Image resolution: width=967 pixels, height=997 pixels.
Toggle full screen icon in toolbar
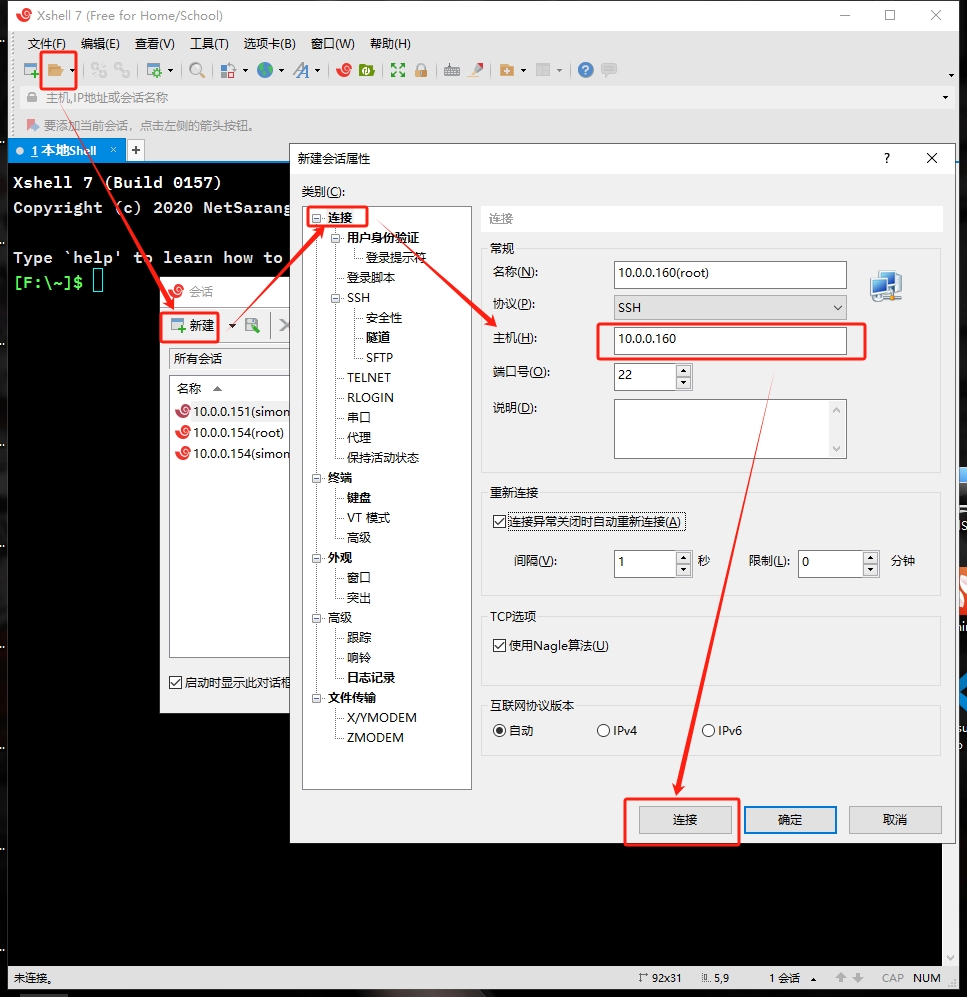[x=398, y=70]
